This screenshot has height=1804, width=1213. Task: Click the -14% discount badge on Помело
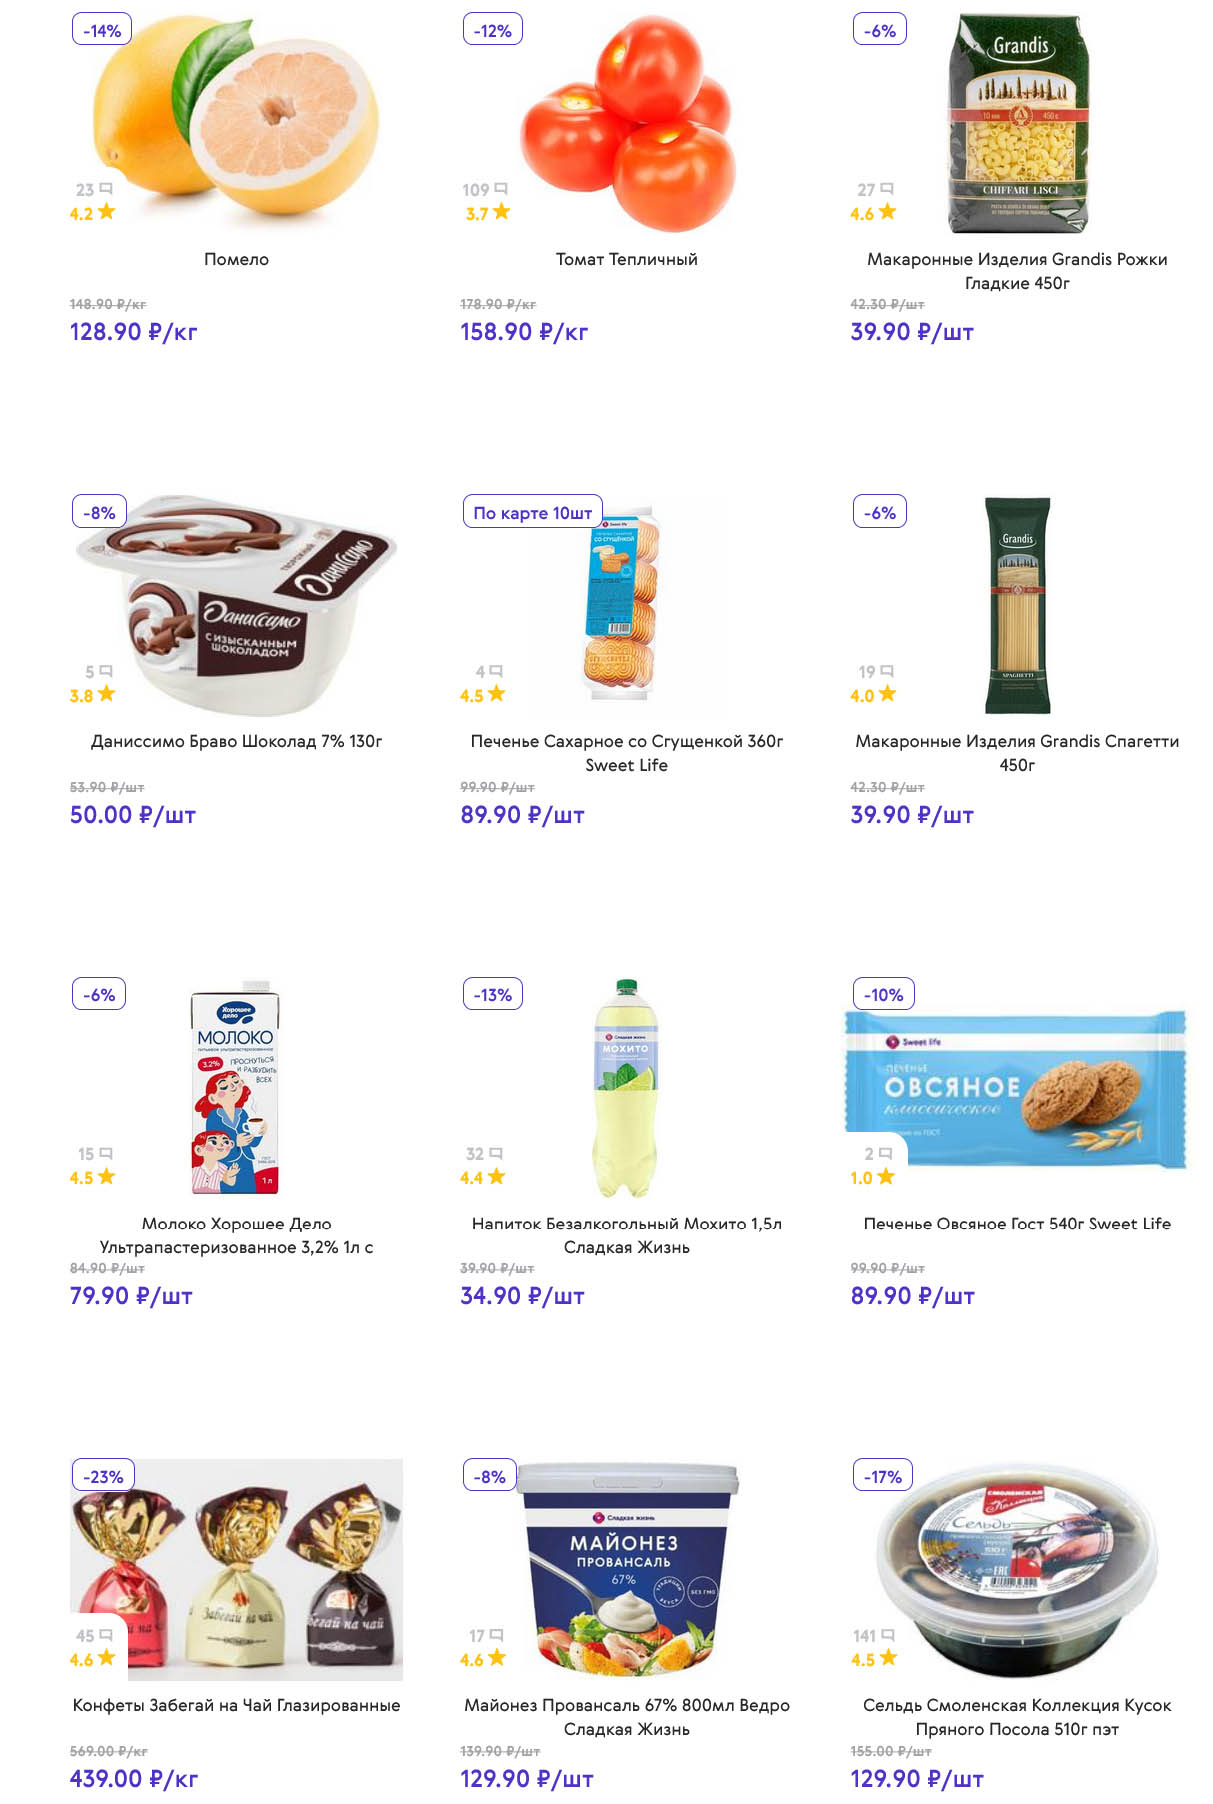point(102,30)
